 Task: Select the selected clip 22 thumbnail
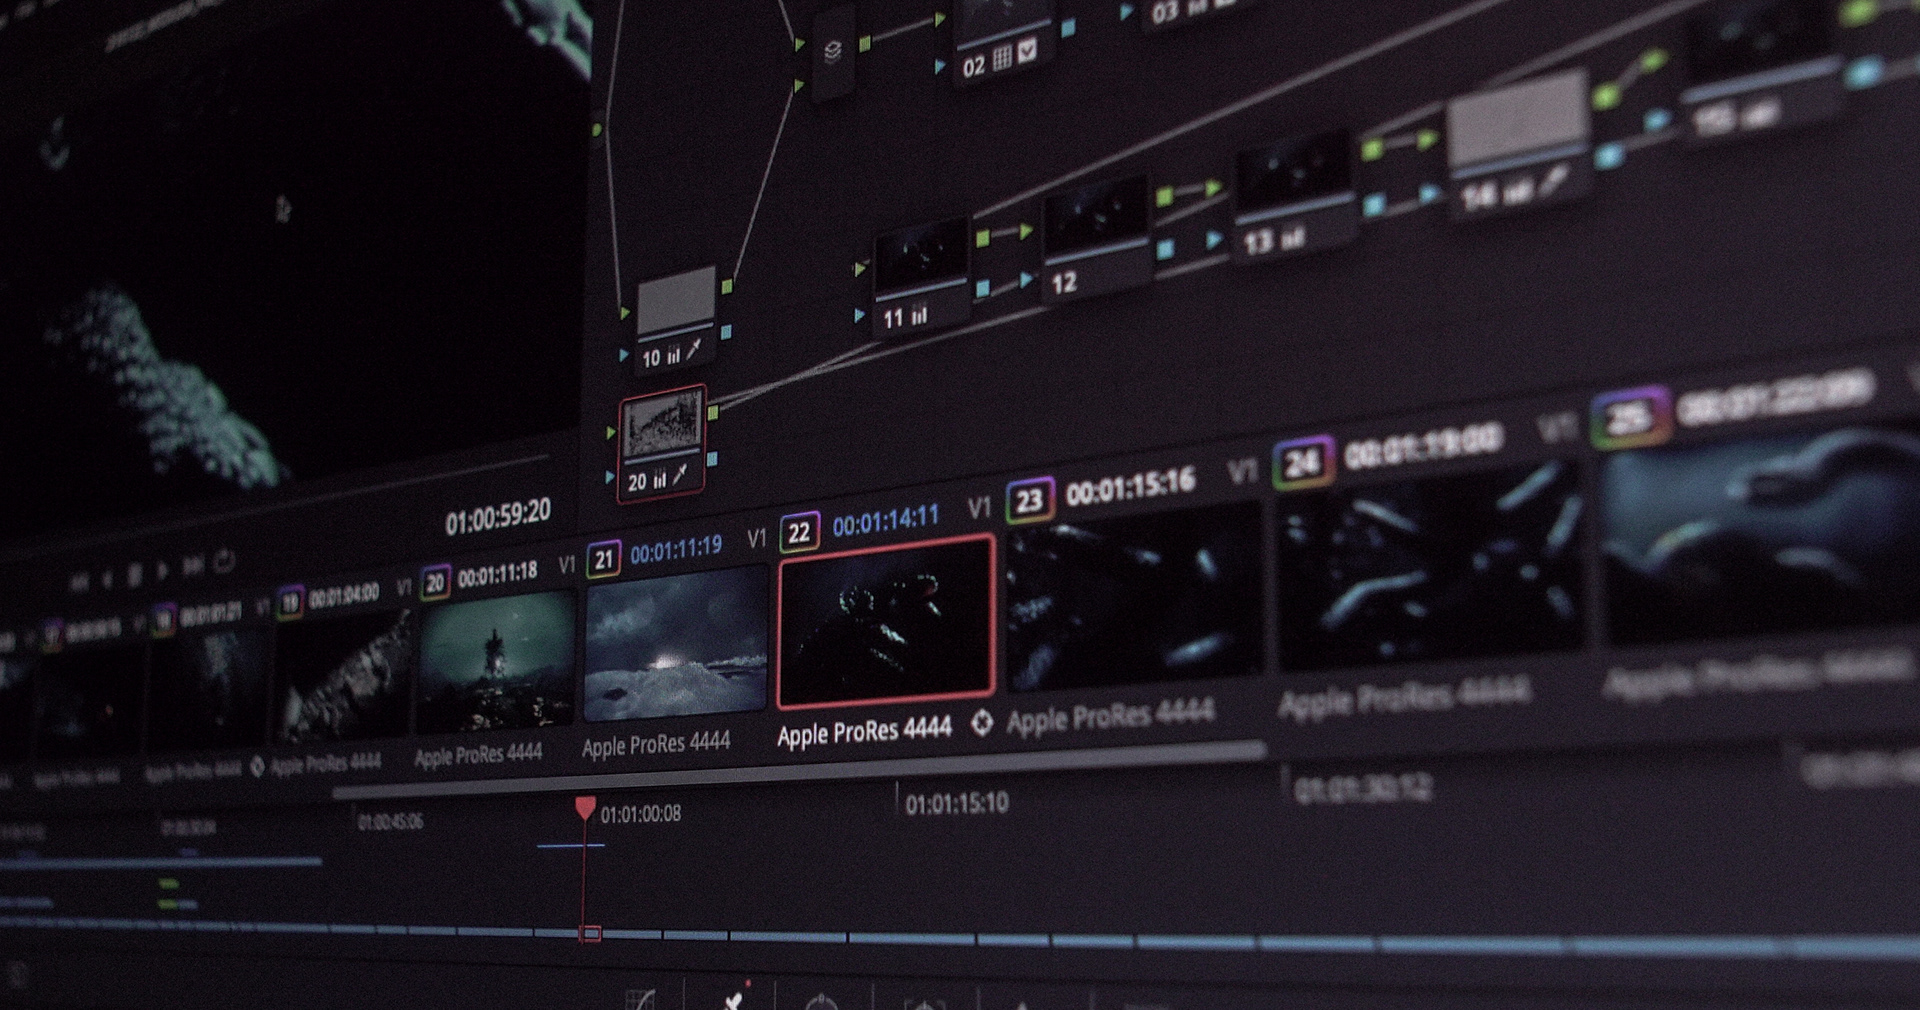(x=886, y=621)
